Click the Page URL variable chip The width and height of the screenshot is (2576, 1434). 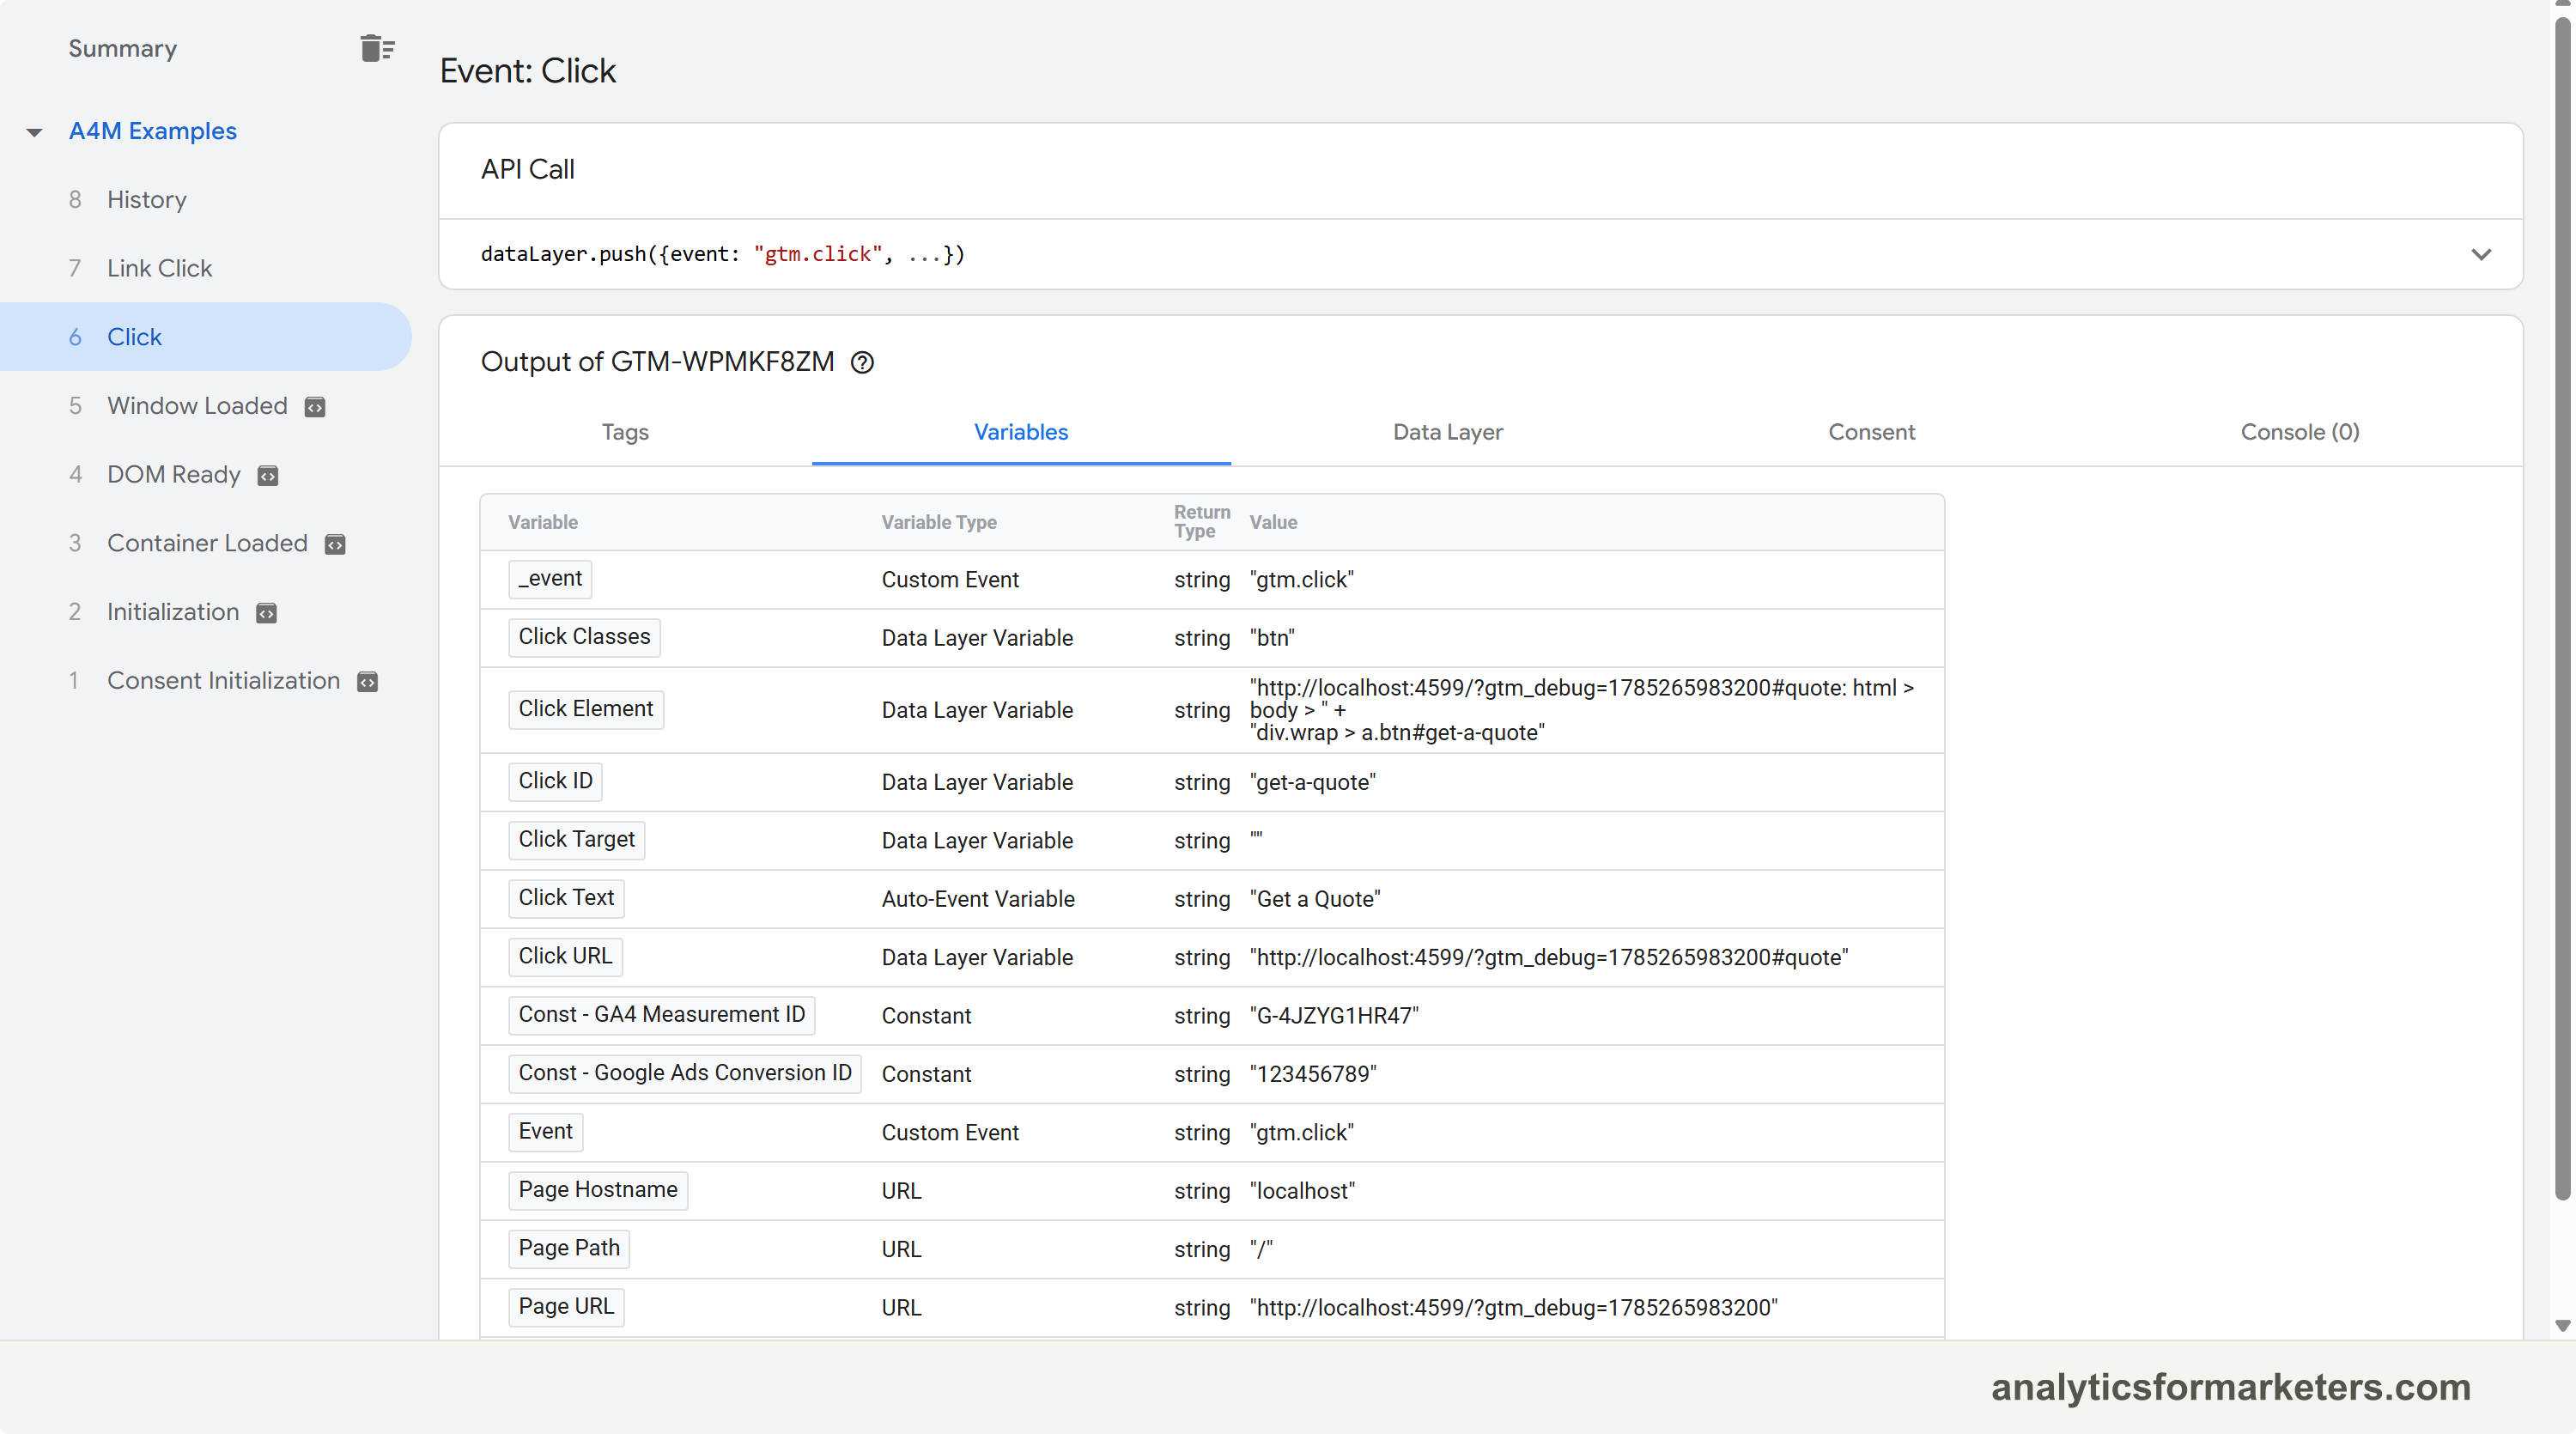point(566,1307)
